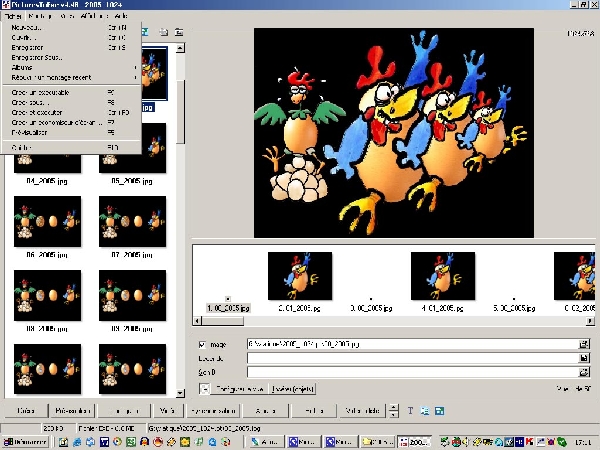The height and width of the screenshot is (450, 600).
Task: Click the large rooster preview image
Action: (394, 132)
